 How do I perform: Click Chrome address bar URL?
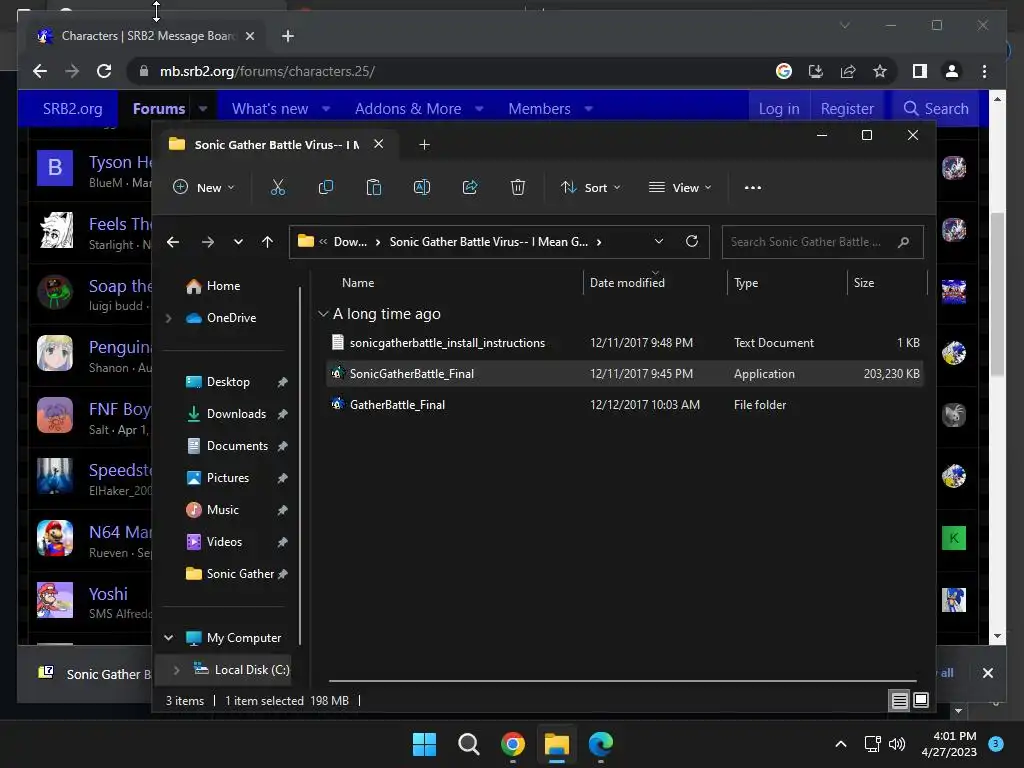pyautogui.click(x=267, y=71)
